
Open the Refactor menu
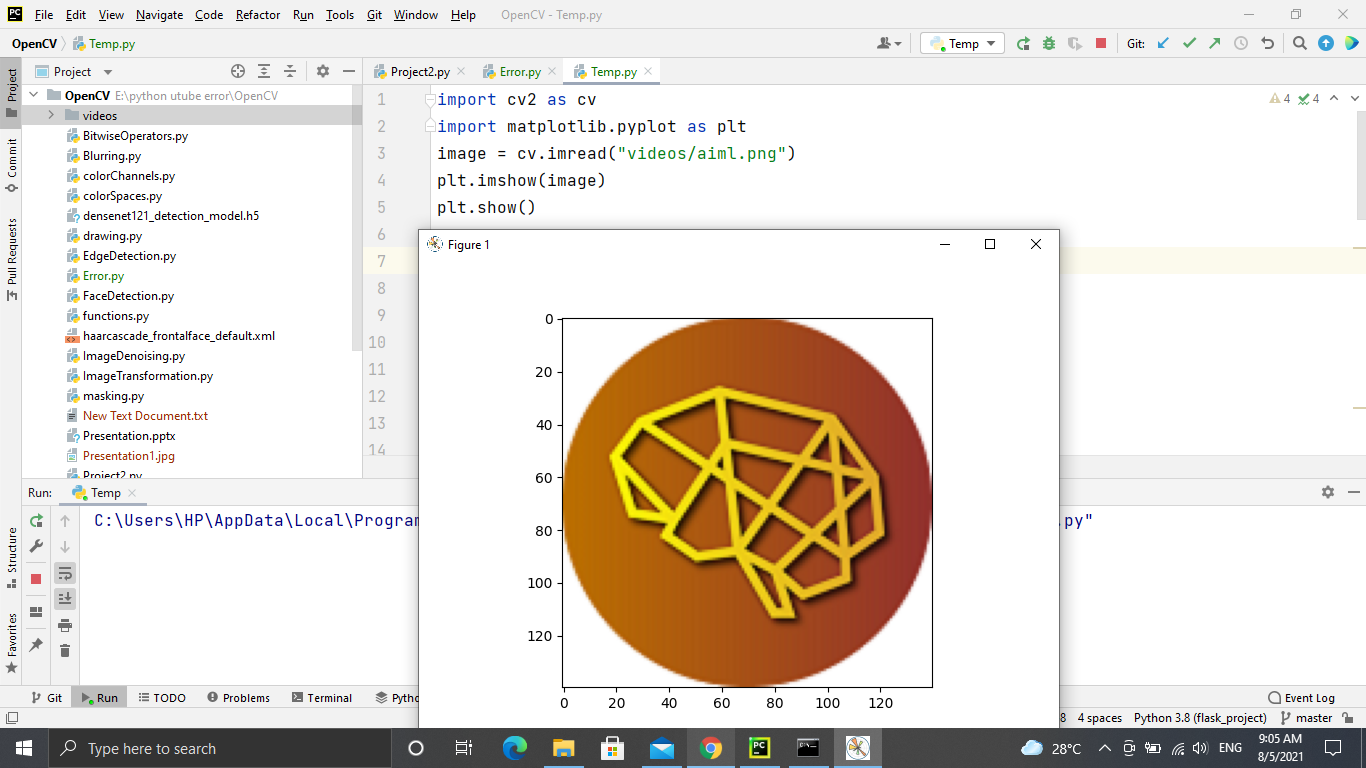click(x=257, y=15)
